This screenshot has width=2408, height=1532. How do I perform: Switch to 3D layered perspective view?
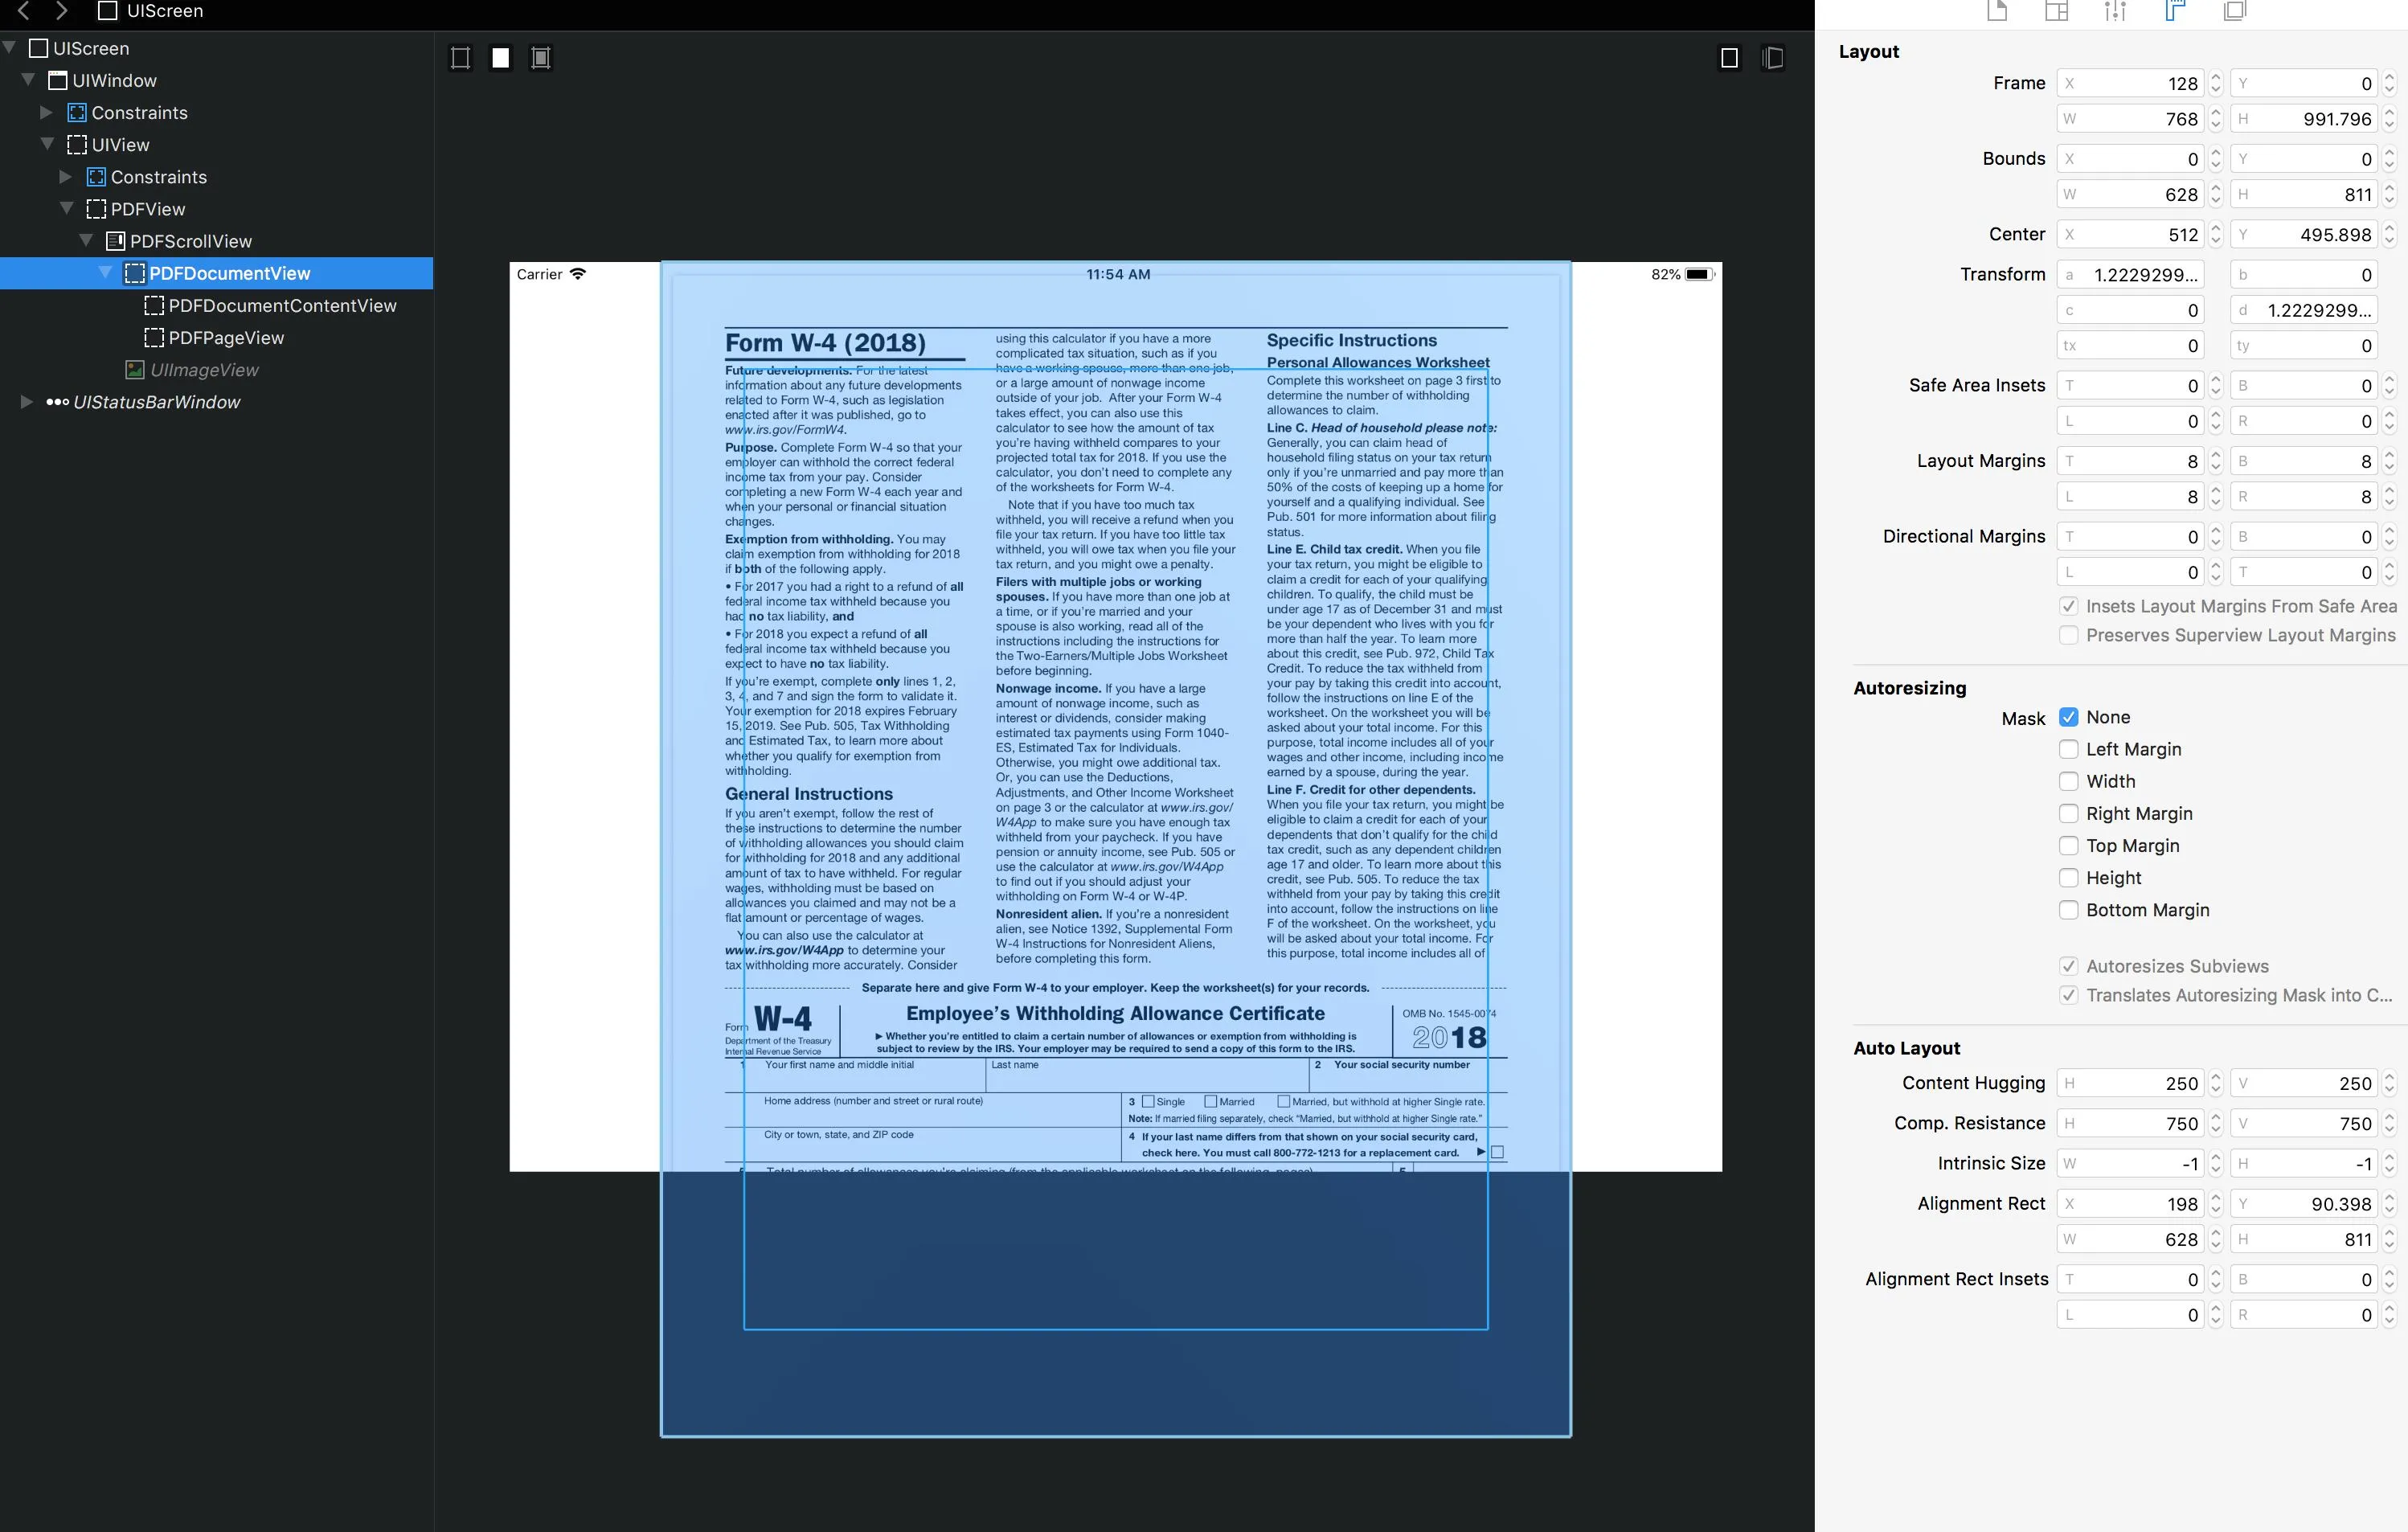(1772, 58)
